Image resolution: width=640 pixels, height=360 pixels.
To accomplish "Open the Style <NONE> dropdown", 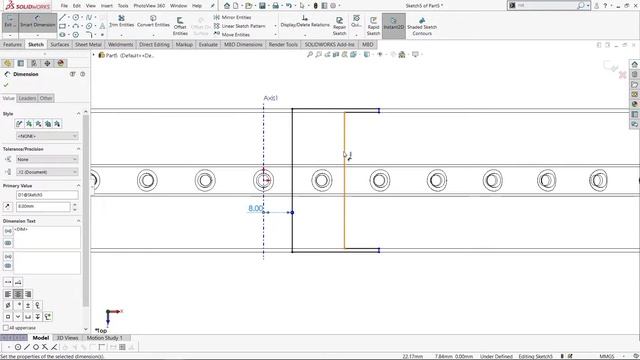I will (47, 136).
